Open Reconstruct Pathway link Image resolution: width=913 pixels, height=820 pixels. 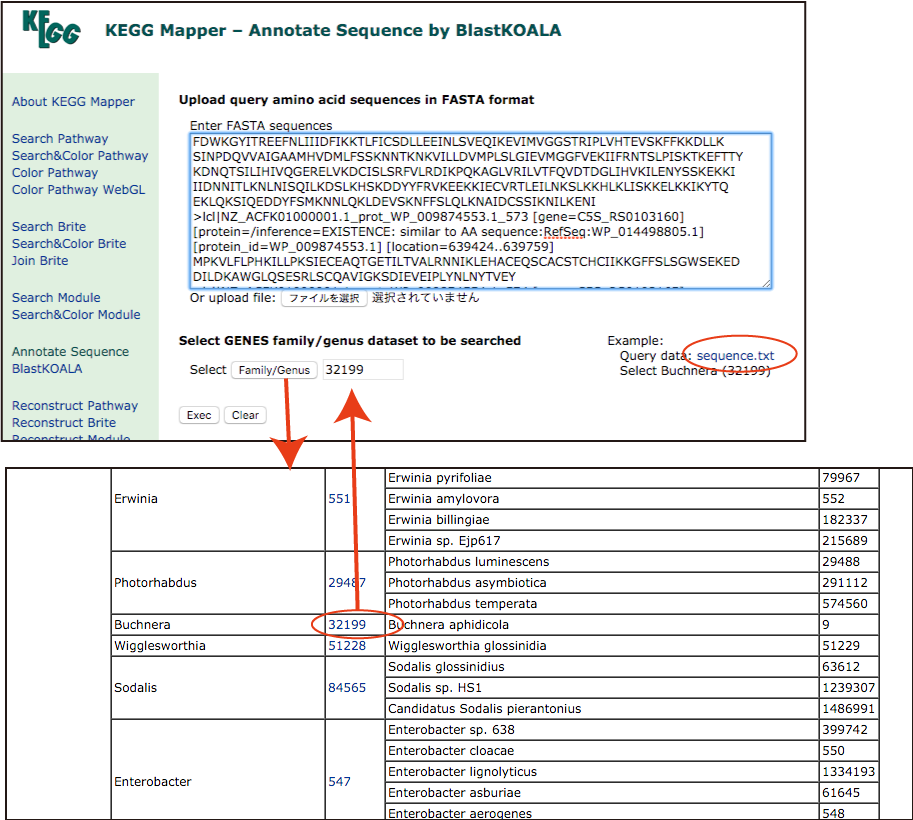click(75, 405)
